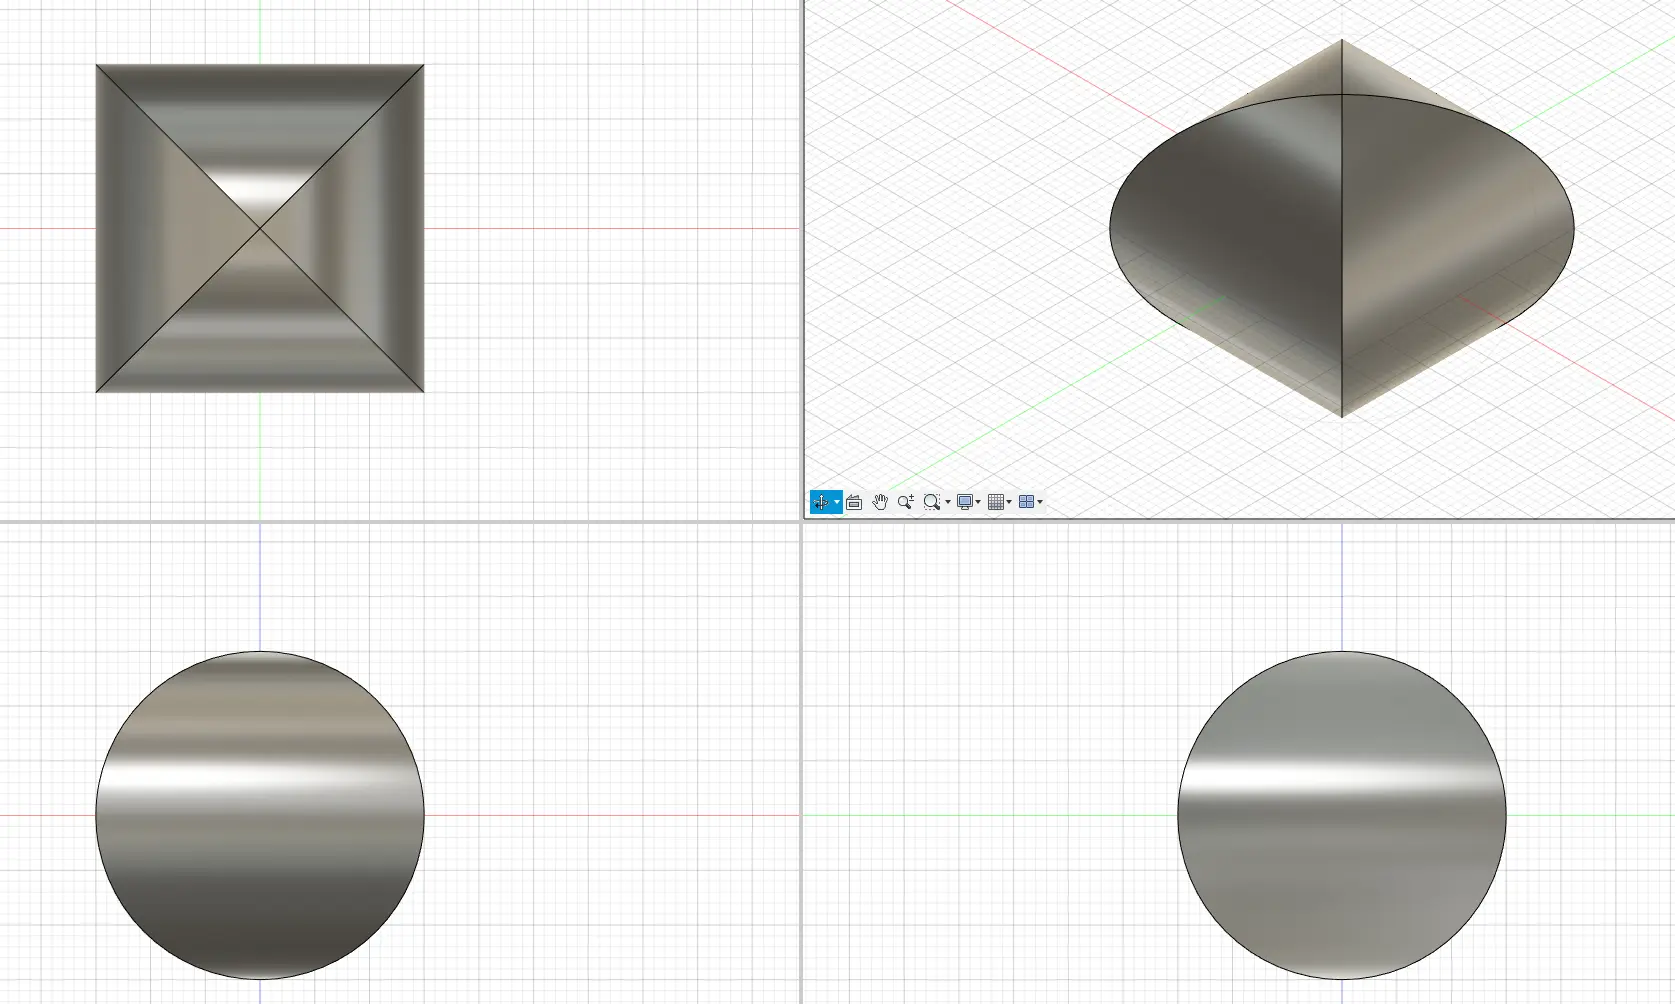This screenshot has height=1004, width=1675.
Task: Expand the Zoom Window dropdown arrow
Action: coord(948,502)
